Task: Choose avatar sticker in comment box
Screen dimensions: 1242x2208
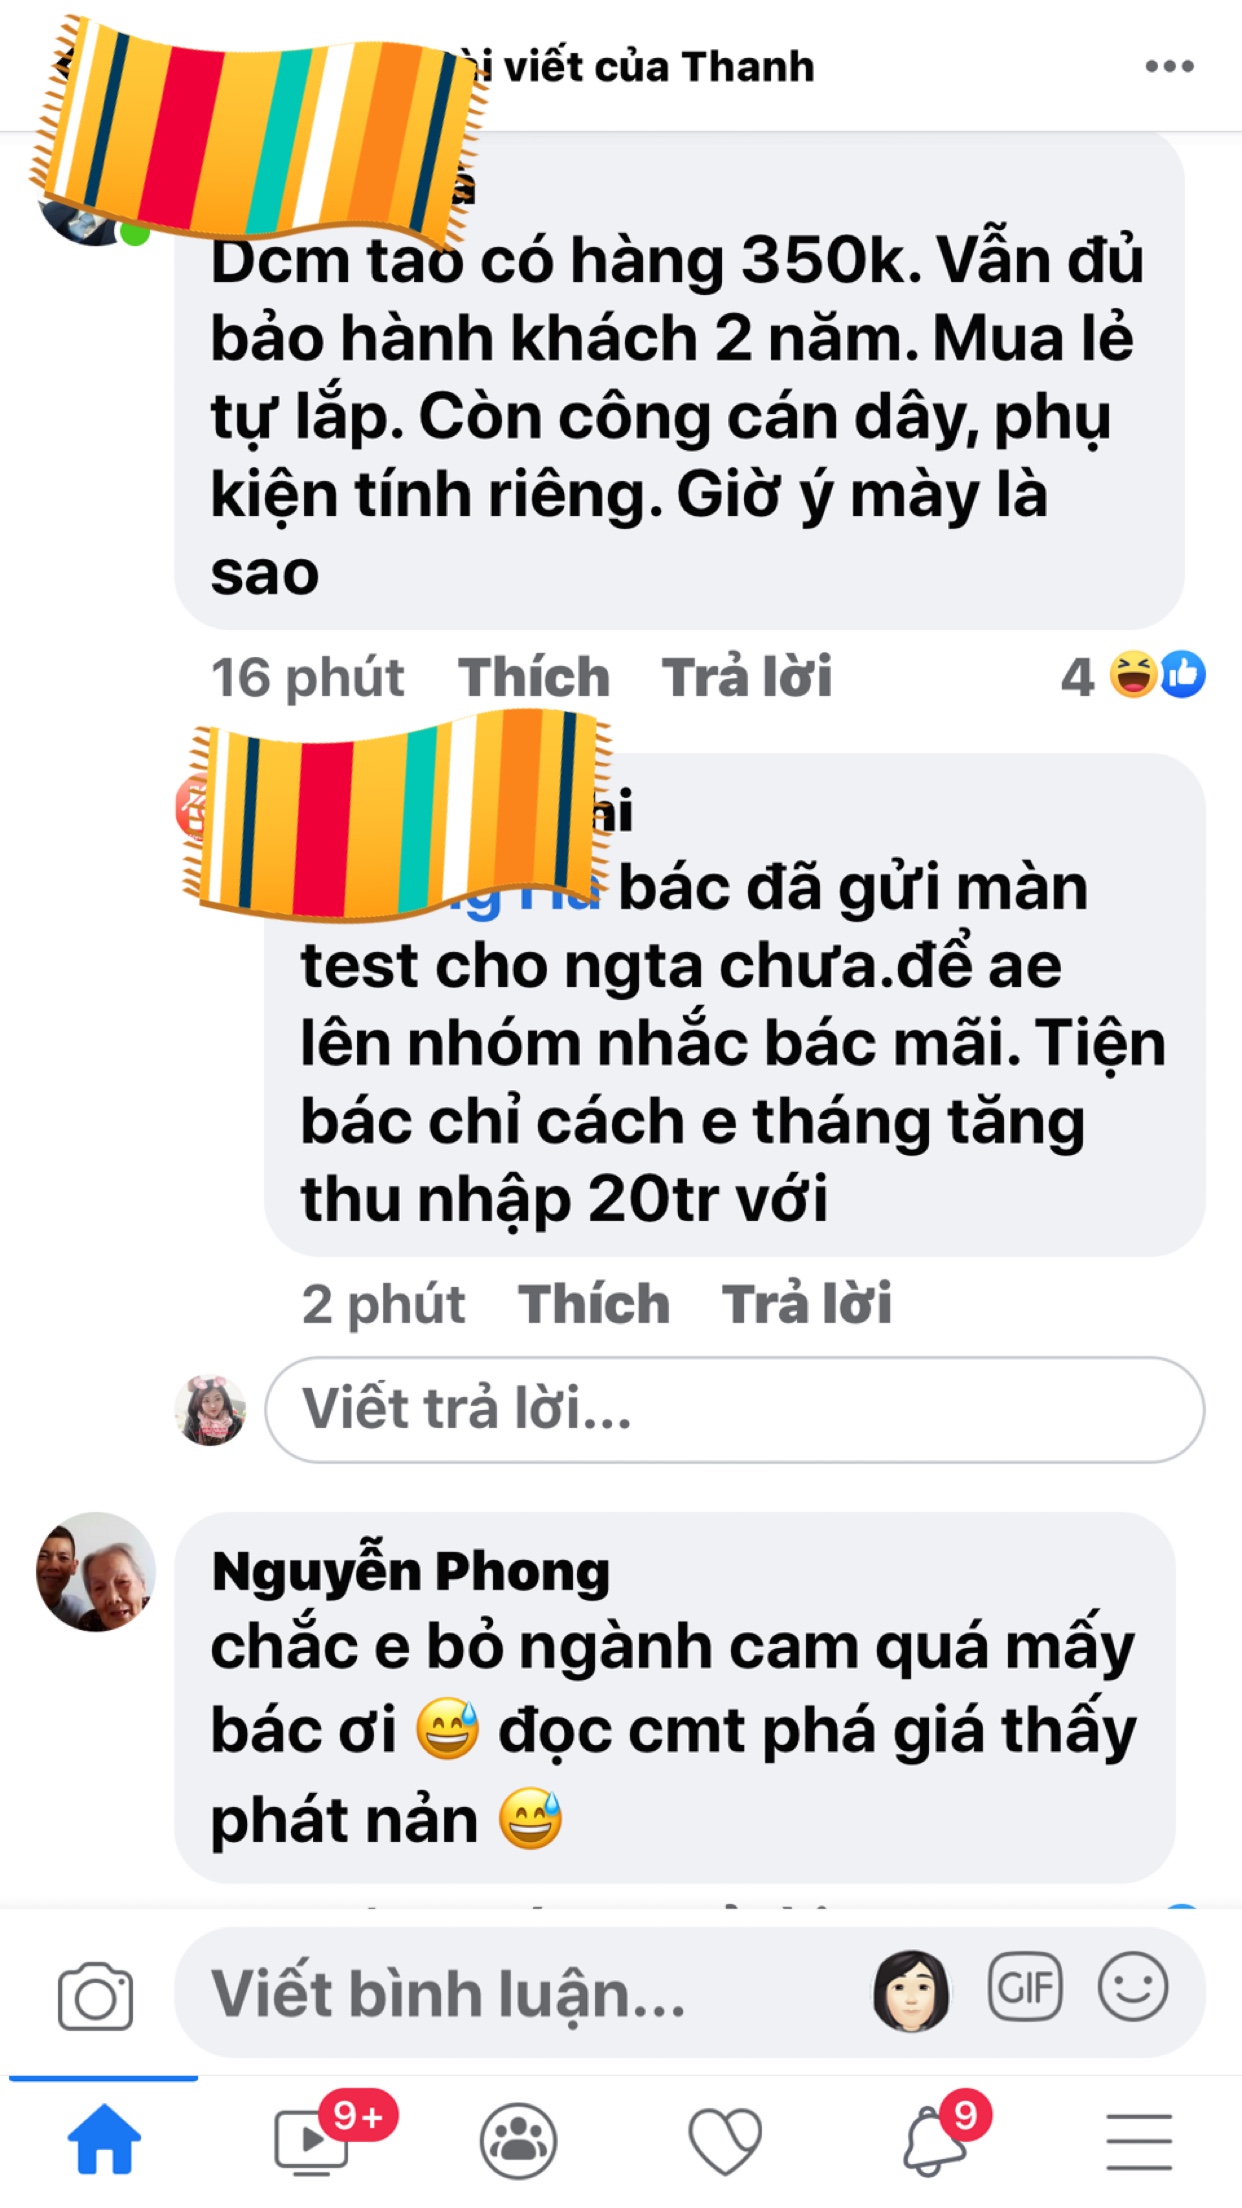Action: coord(911,1990)
